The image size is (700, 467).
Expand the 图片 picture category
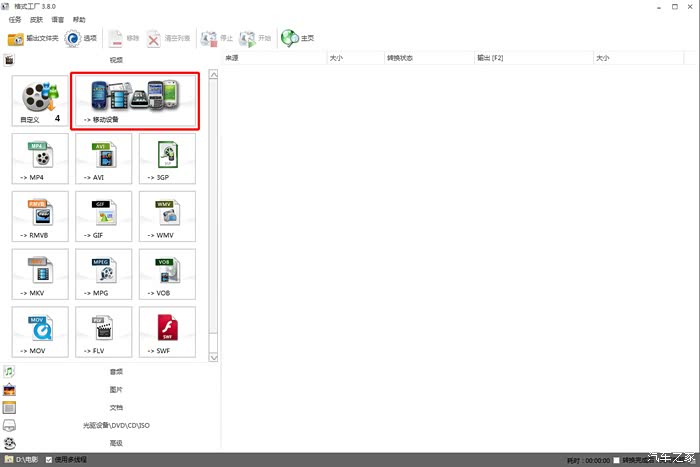point(115,389)
